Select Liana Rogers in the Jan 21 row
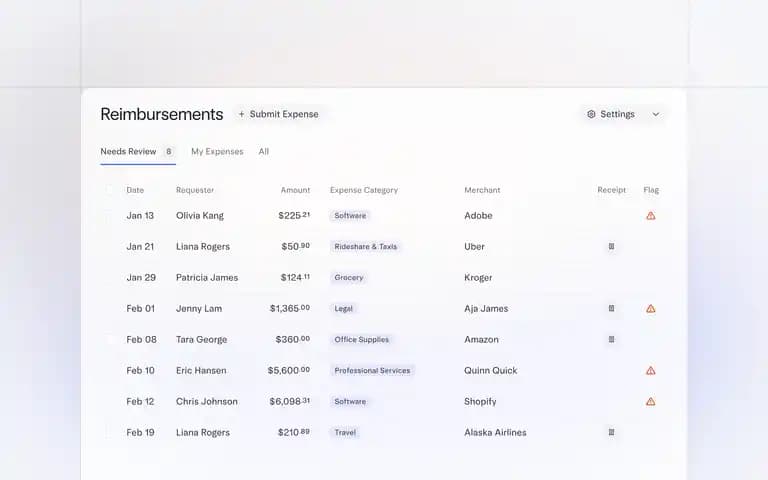The width and height of the screenshot is (768, 480). [x=203, y=246]
